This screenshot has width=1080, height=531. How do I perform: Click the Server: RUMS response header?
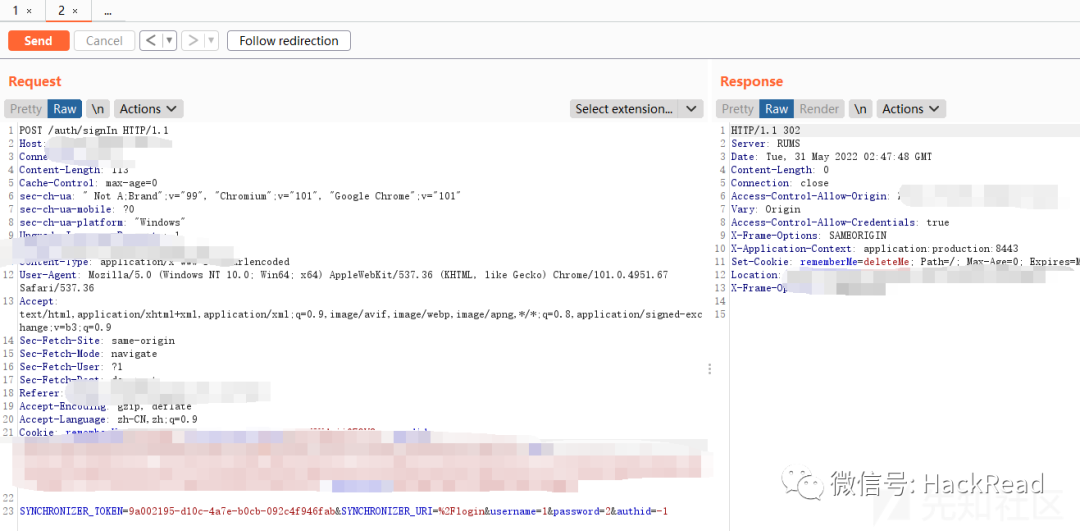coord(765,143)
